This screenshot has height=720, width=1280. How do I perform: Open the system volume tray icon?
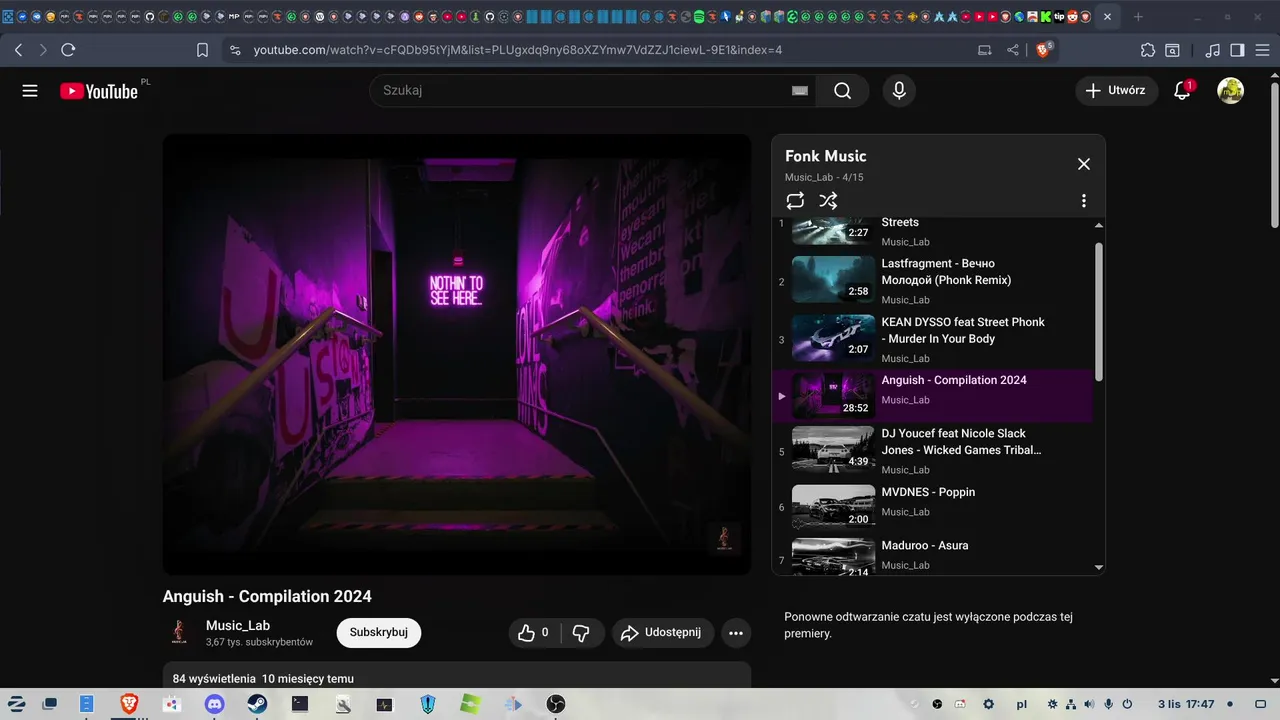pos(1090,704)
